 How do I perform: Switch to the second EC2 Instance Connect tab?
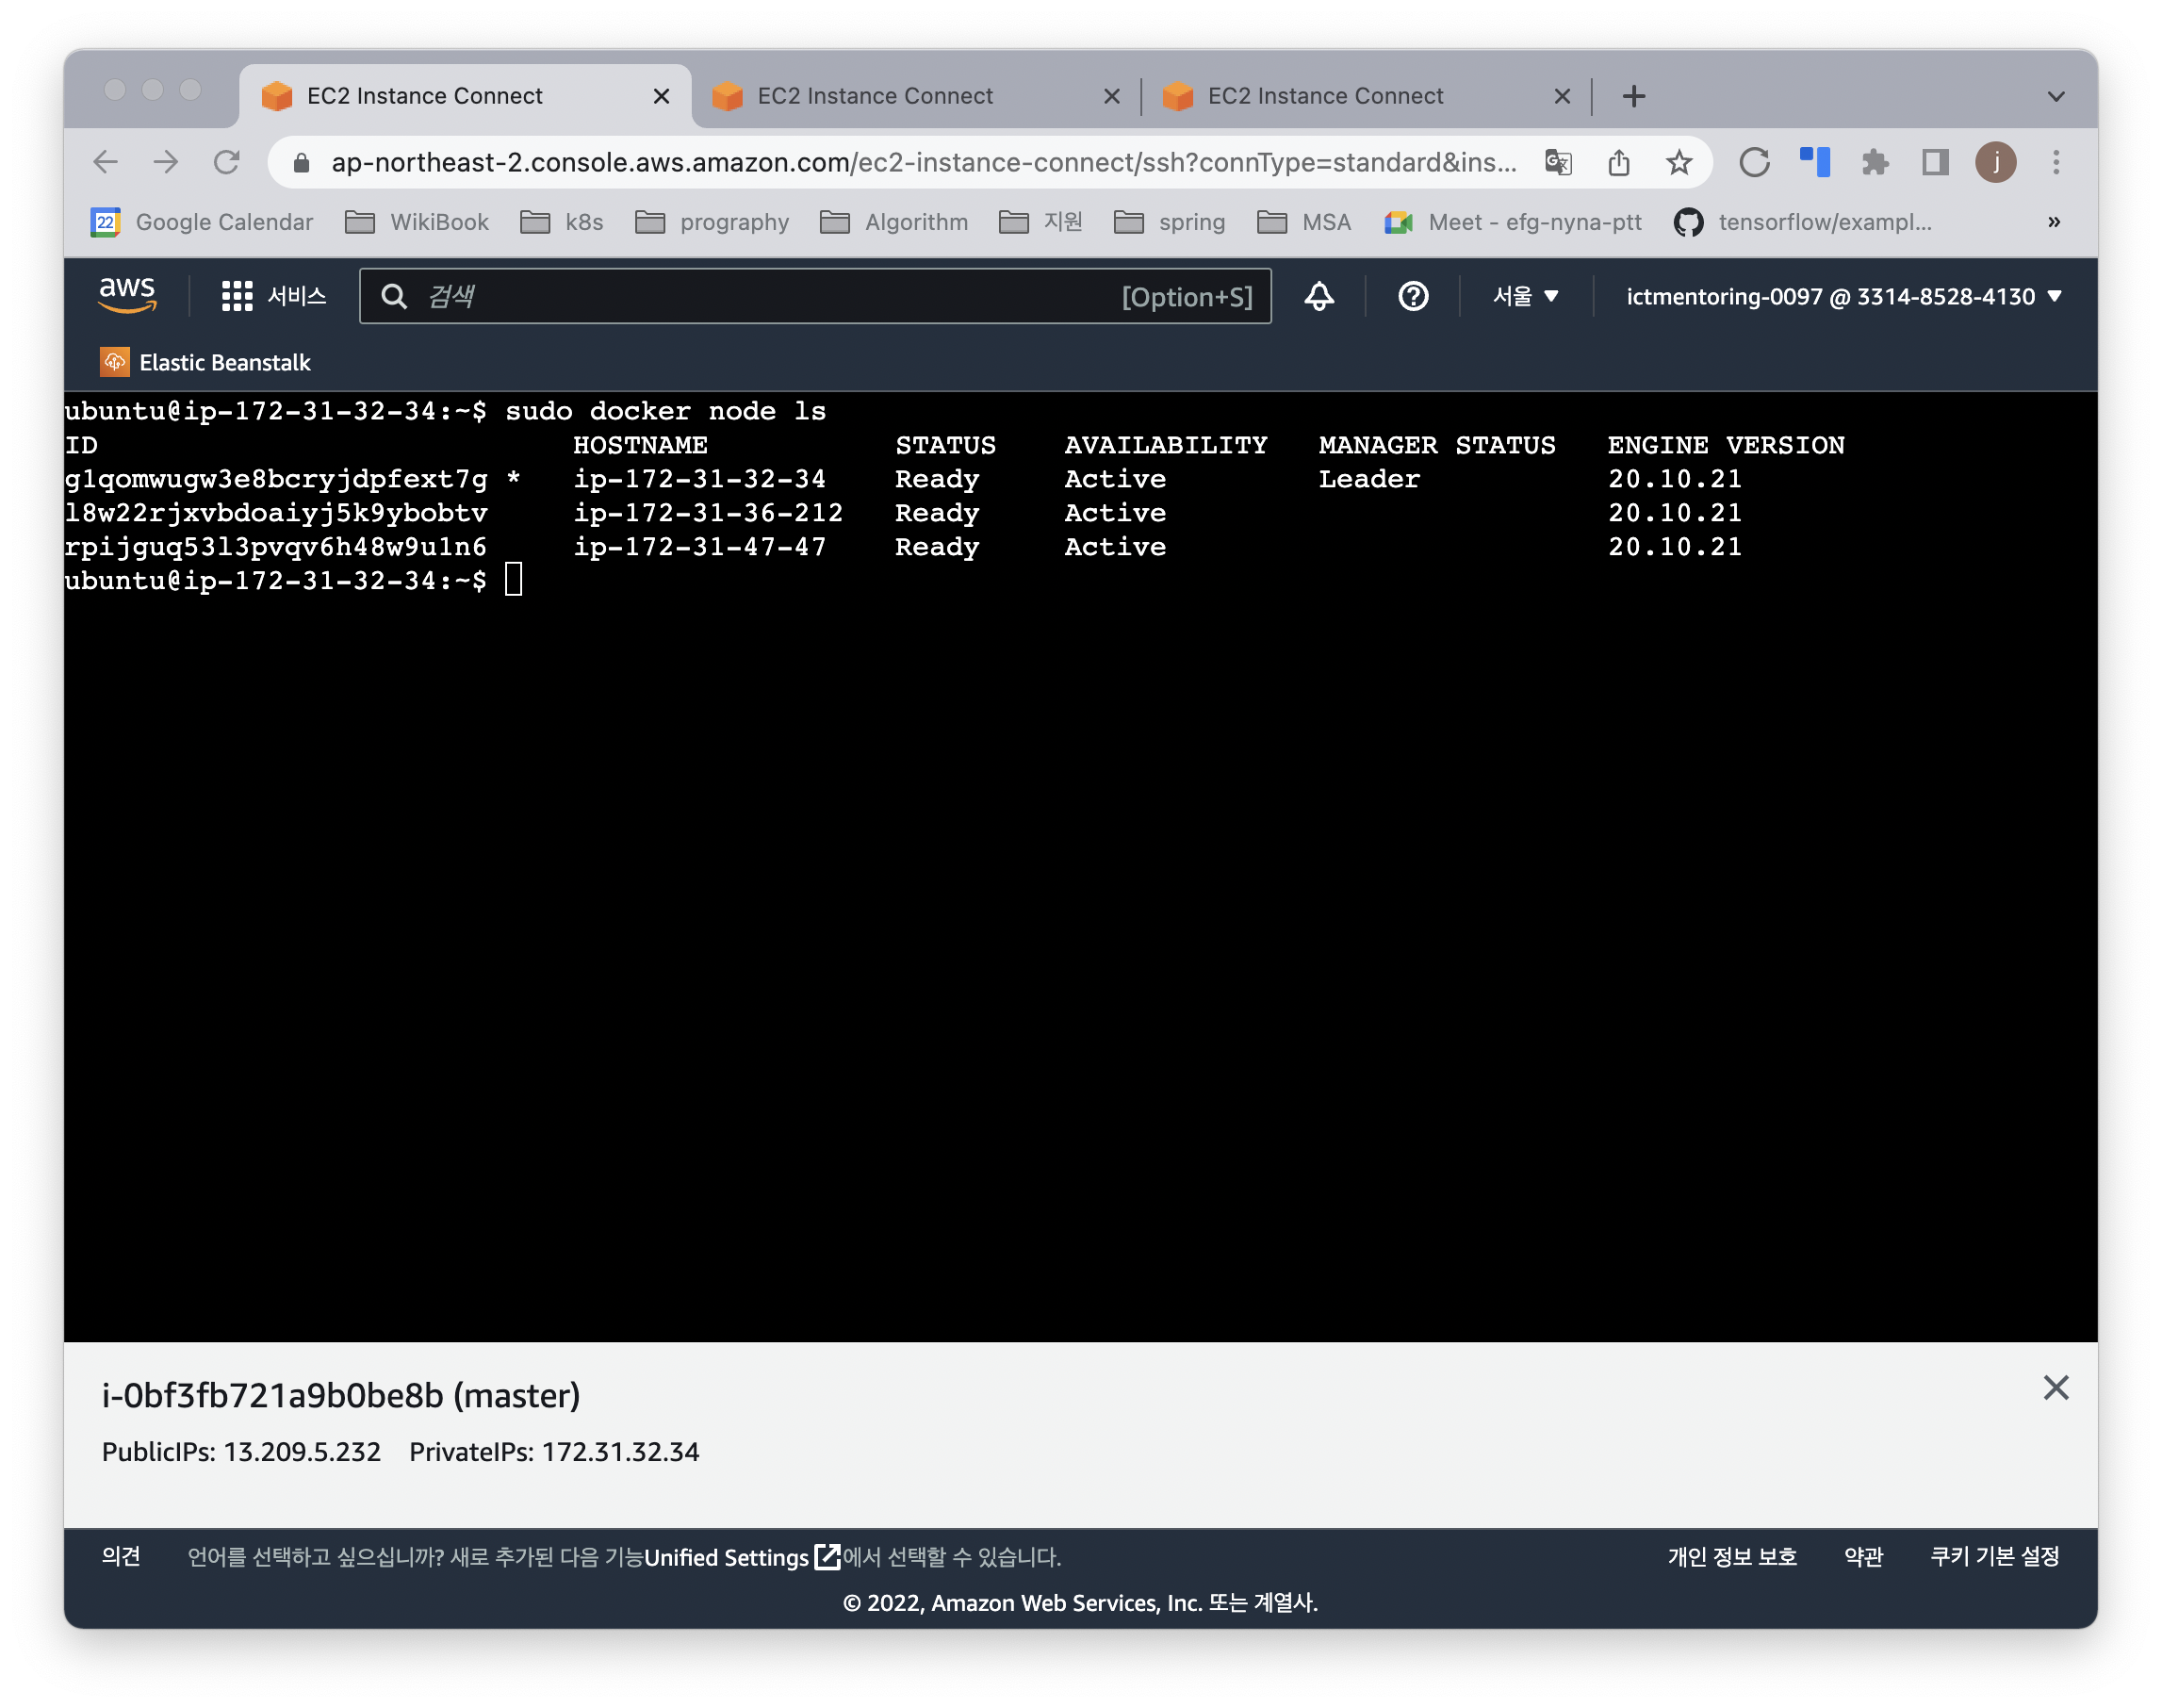coord(875,96)
